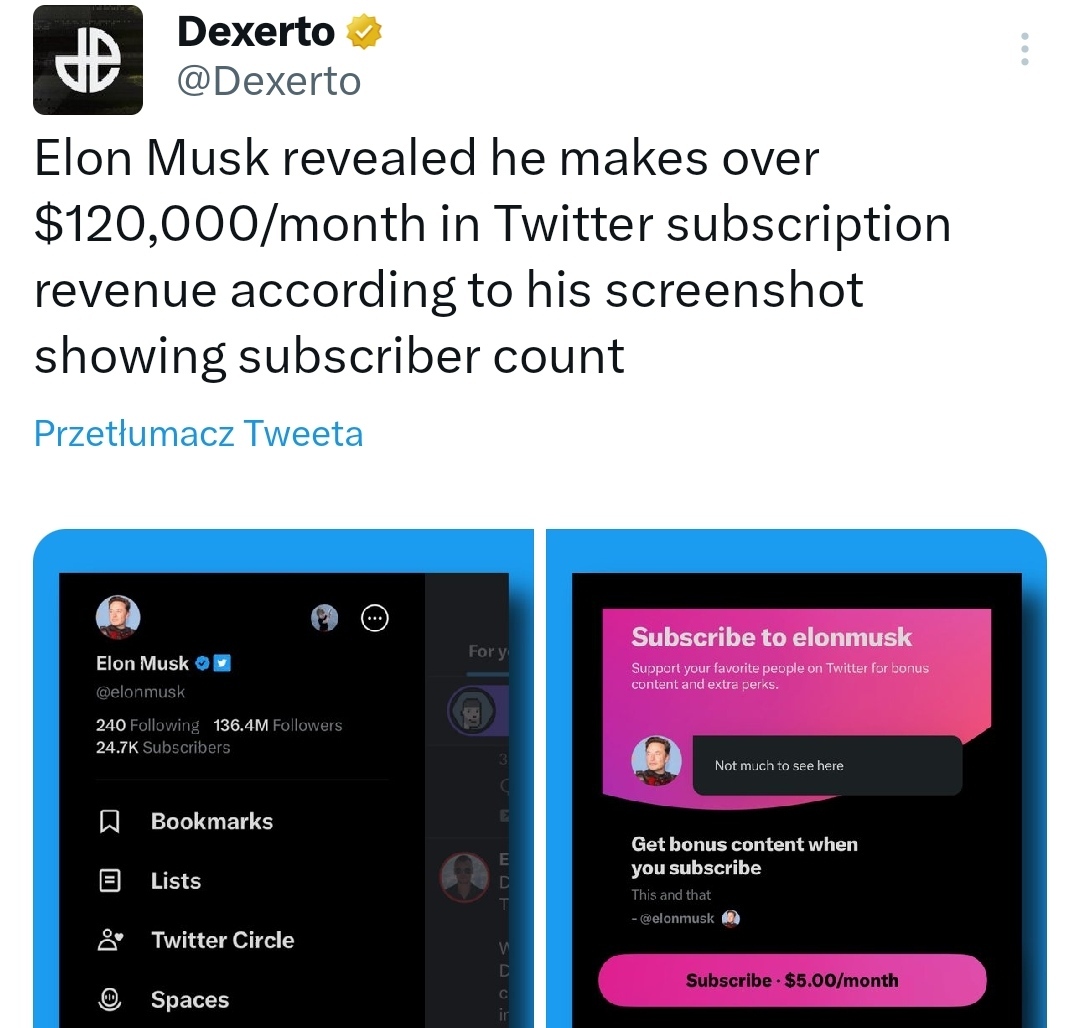Viewport: 1080px width, 1028px height.
Task: Open the three-dot tweet options menu
Action: tap(1024, 49)
